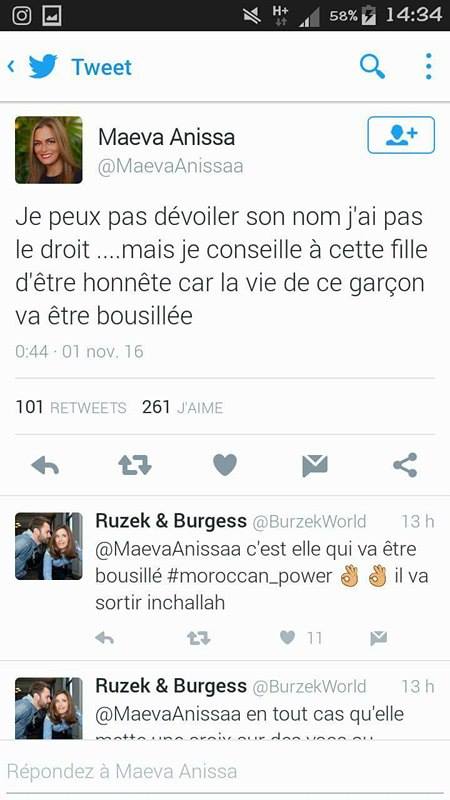The image size is (450, 800).
Task: Open the three-dot overflow menu
Action: click(429, 66)
